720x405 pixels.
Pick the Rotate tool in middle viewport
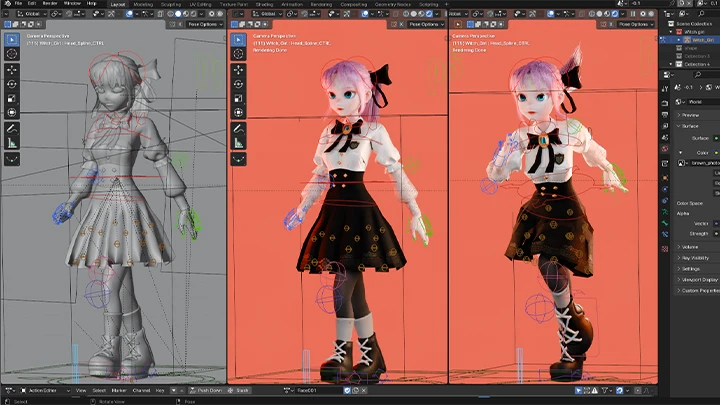coord(238,84)
